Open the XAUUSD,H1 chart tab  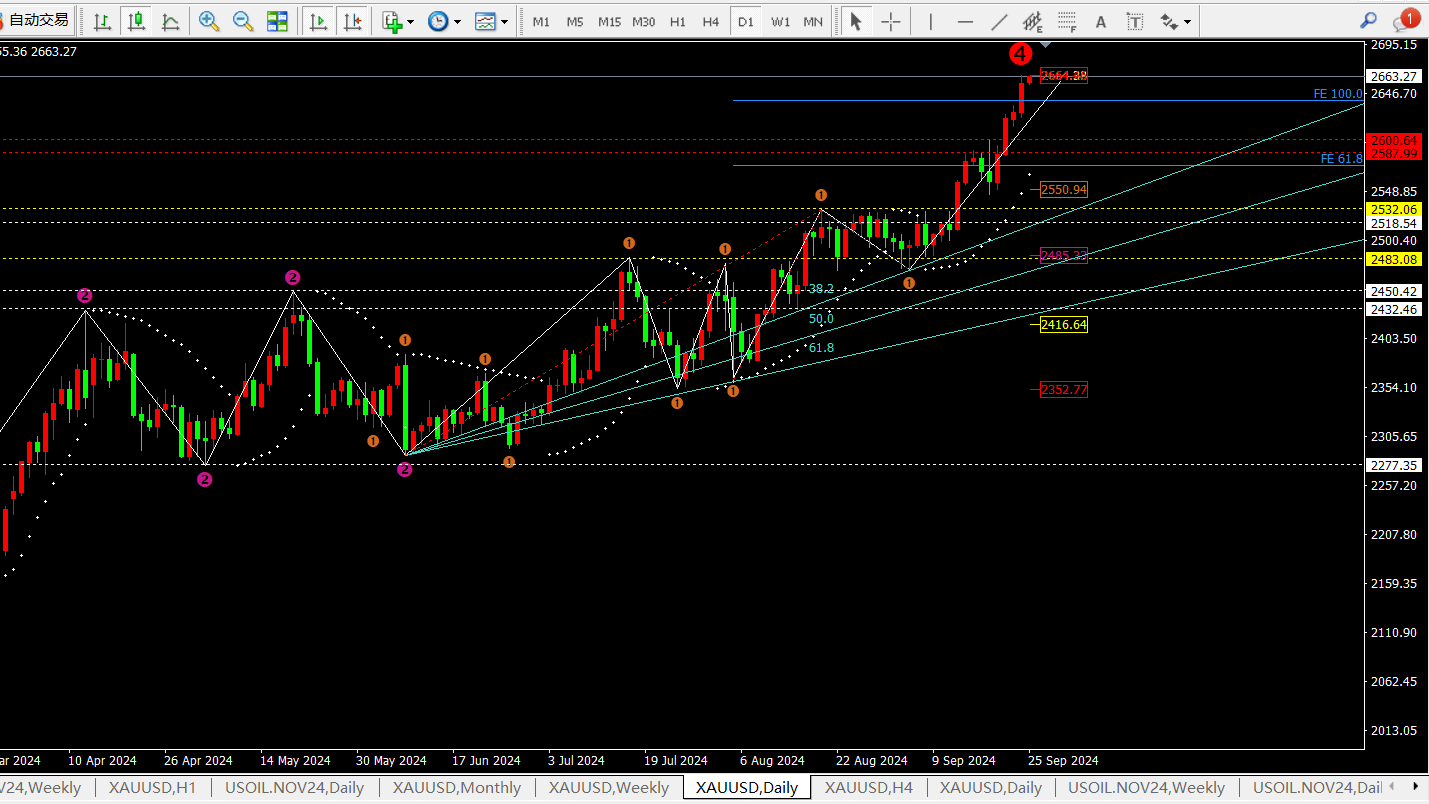pyautogui.click(x=153, y=788)
